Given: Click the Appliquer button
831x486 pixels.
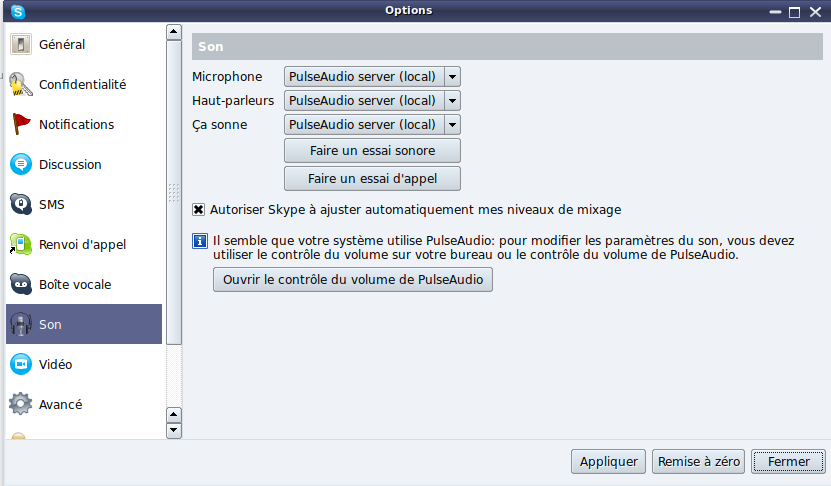Looking at the screenshot, I should pyautogui.click(x=608, y=462).
